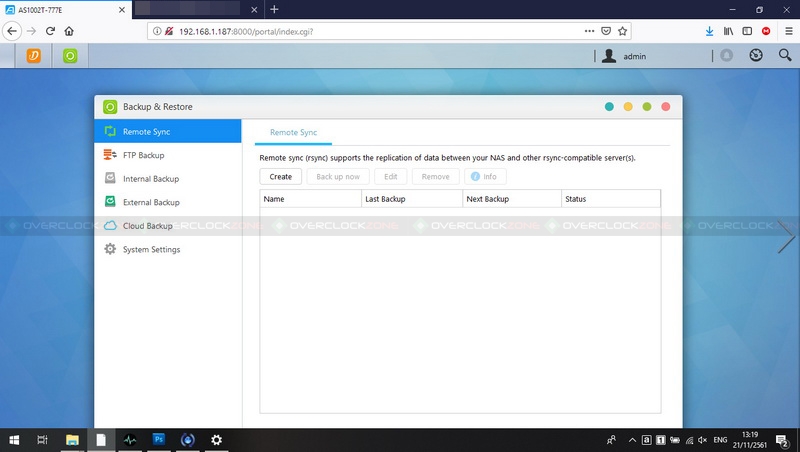This screenshot has height=452, width=800.
Task: Open Photoshop from the taskbar
Action: 159,440
